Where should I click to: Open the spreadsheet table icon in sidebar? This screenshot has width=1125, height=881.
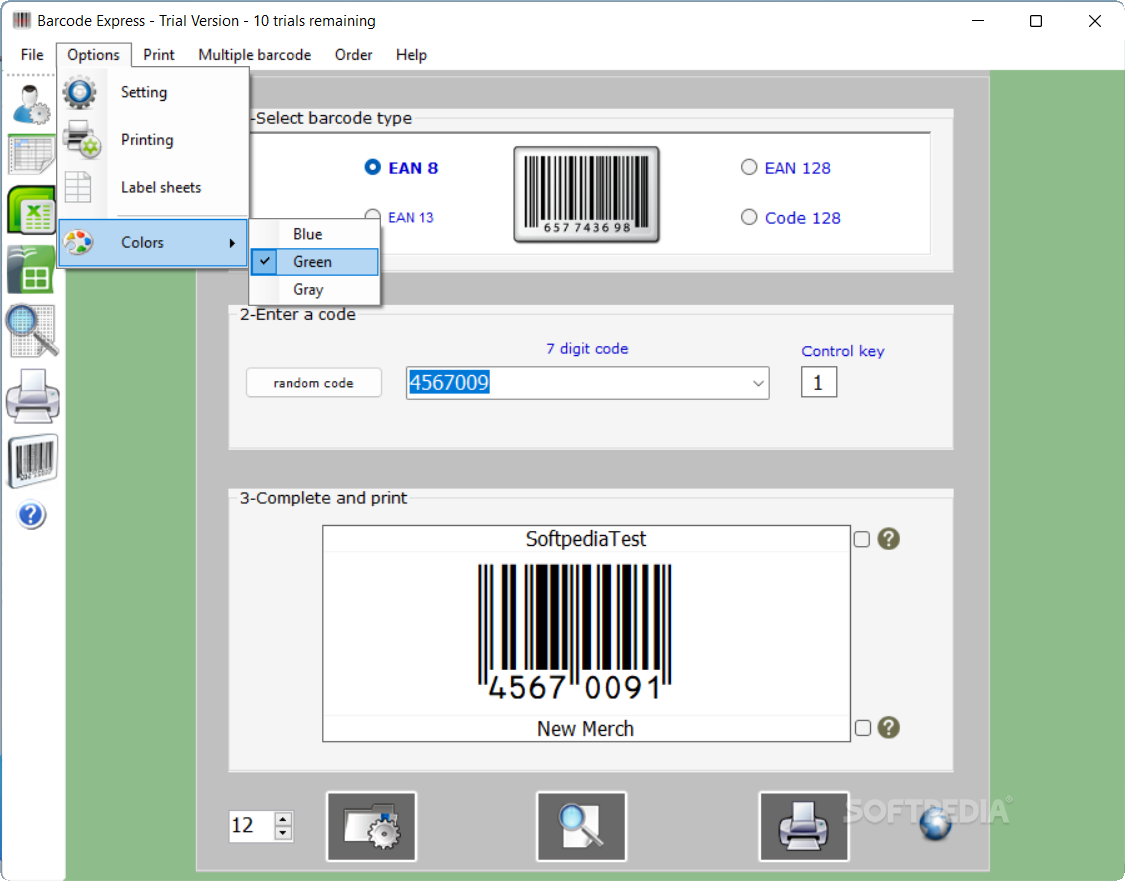32,154
